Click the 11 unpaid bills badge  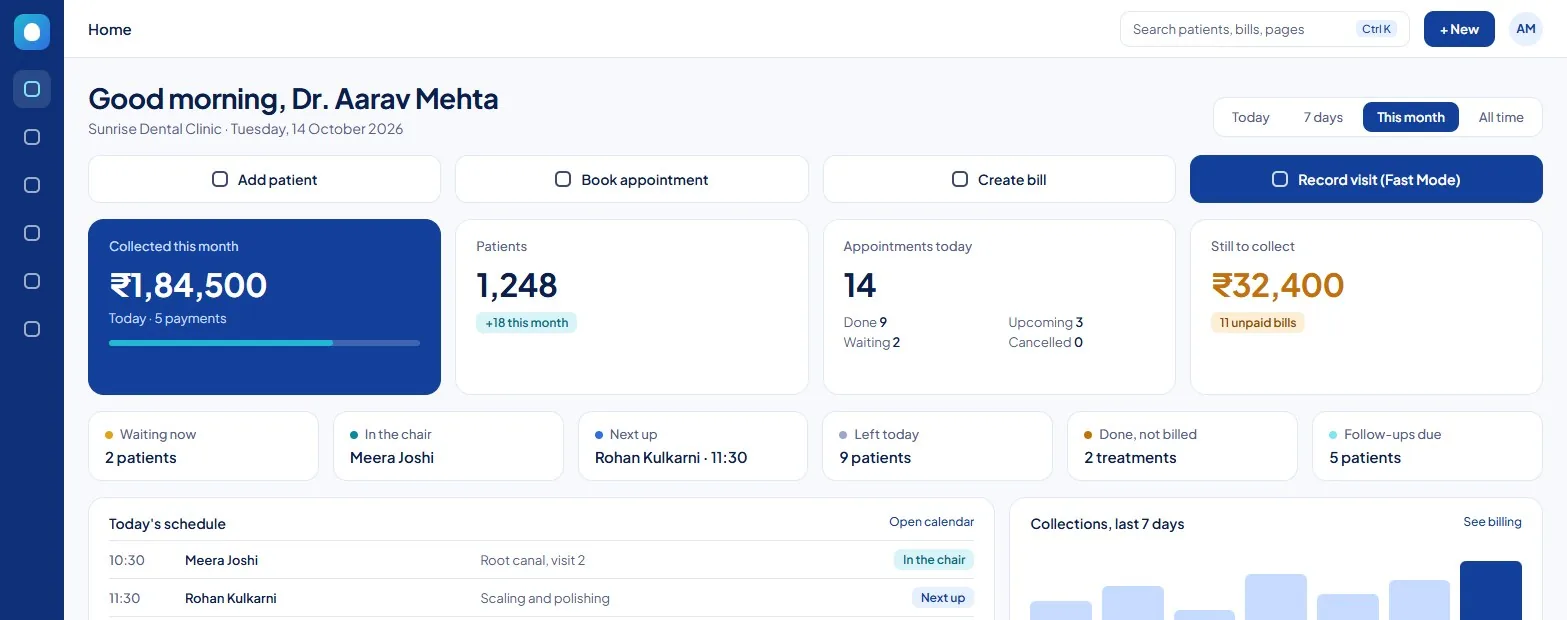coord(1257,322)
